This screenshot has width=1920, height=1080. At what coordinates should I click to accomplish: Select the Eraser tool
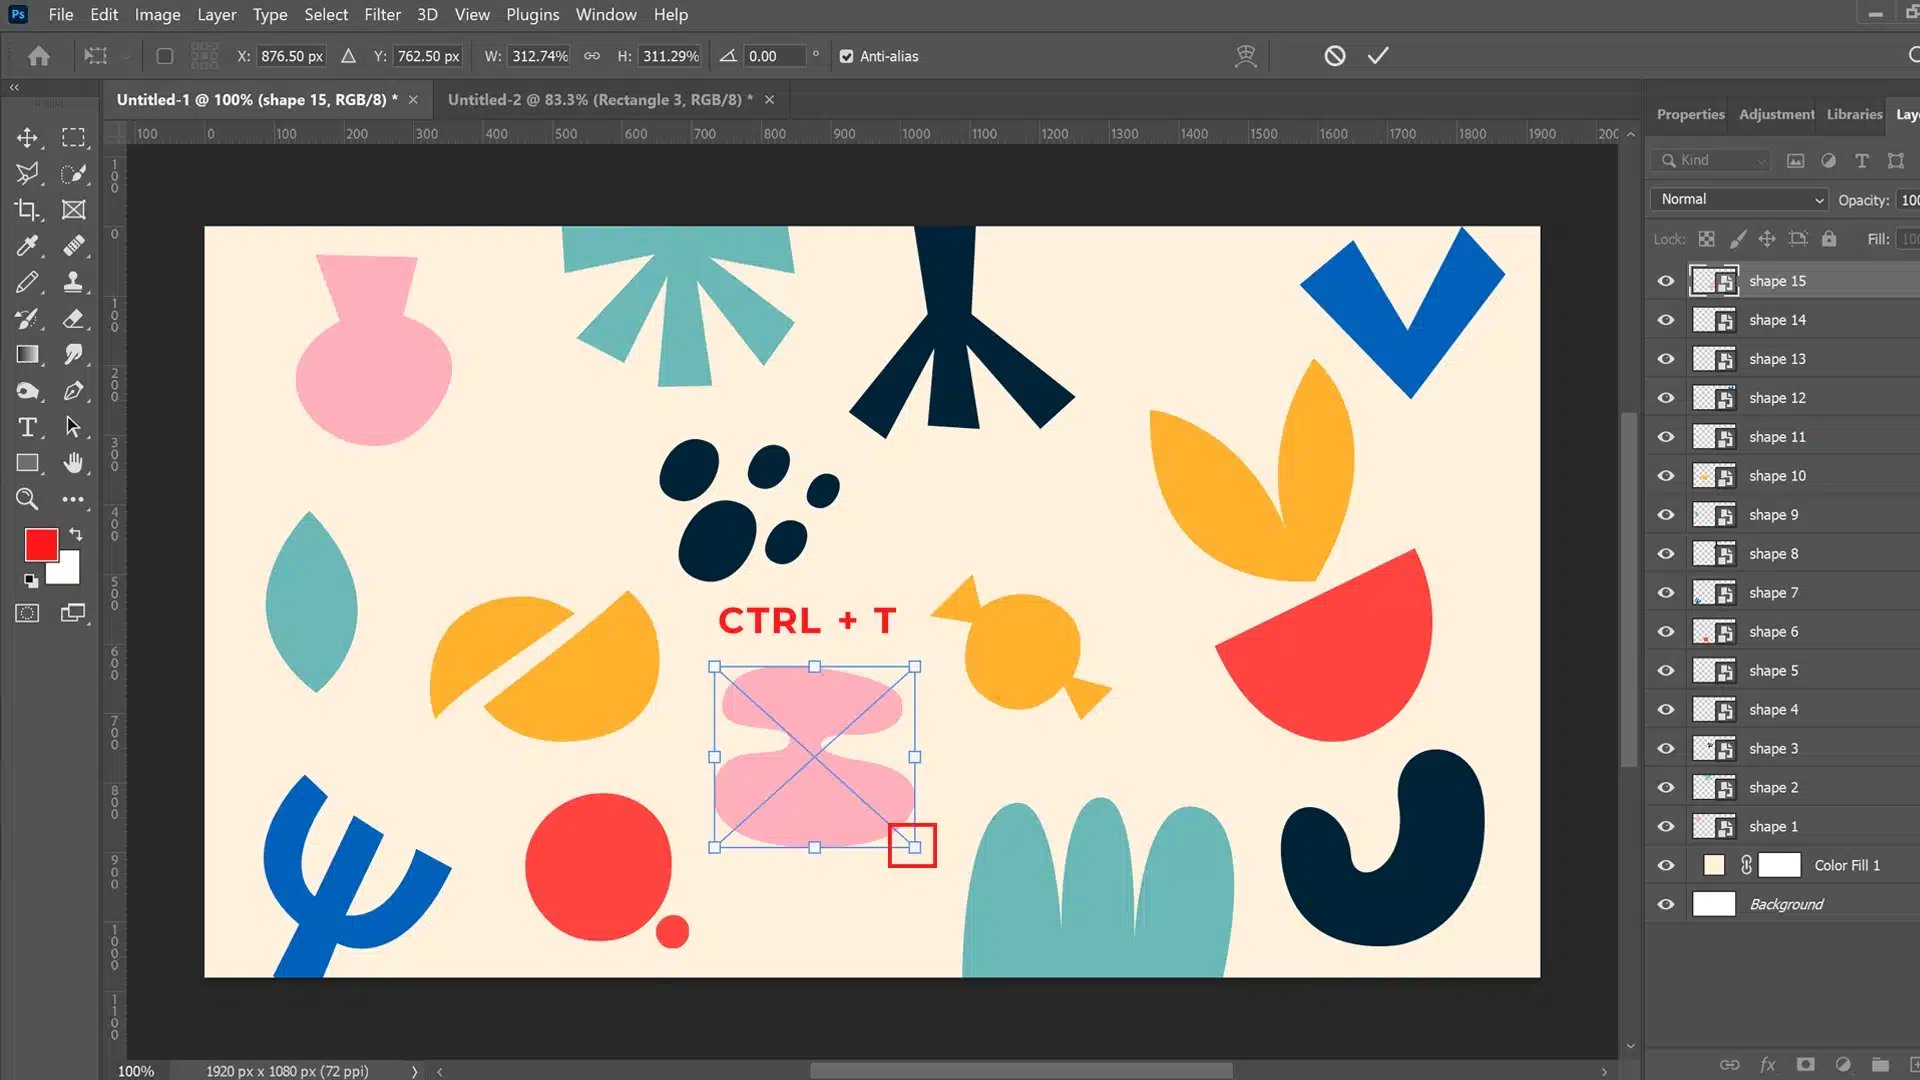(x=73, y=318)
